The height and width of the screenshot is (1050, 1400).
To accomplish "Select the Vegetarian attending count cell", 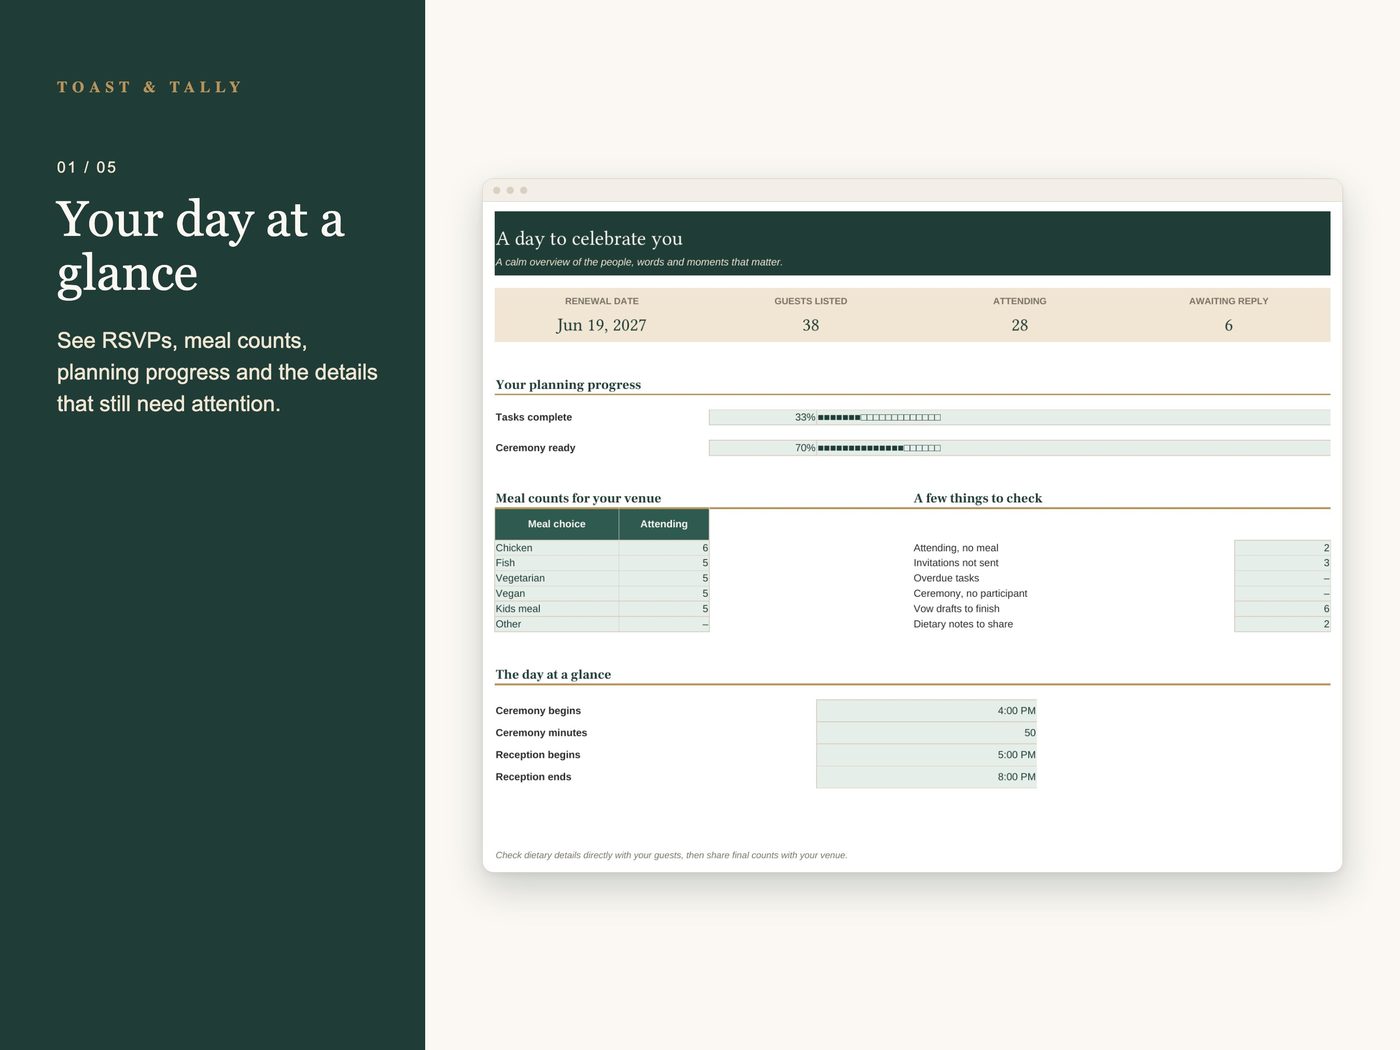I will coord(664,578).
